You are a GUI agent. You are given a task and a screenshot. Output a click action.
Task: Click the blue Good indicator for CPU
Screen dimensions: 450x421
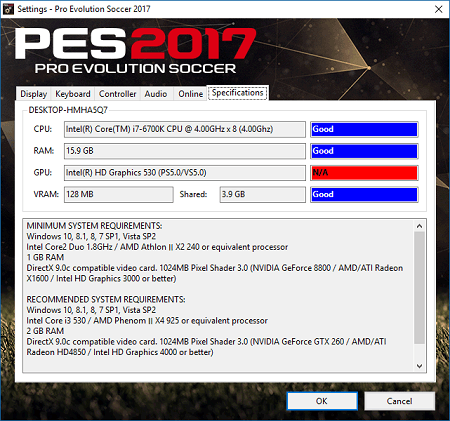click(364, 129)
